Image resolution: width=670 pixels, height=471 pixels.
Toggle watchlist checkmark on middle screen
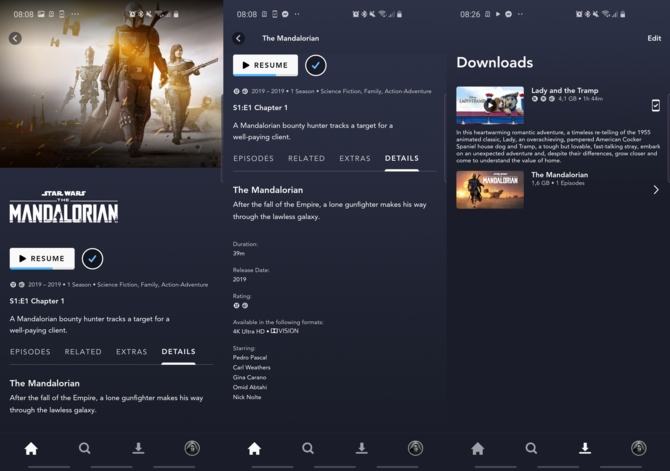click(x=316, y=65)
